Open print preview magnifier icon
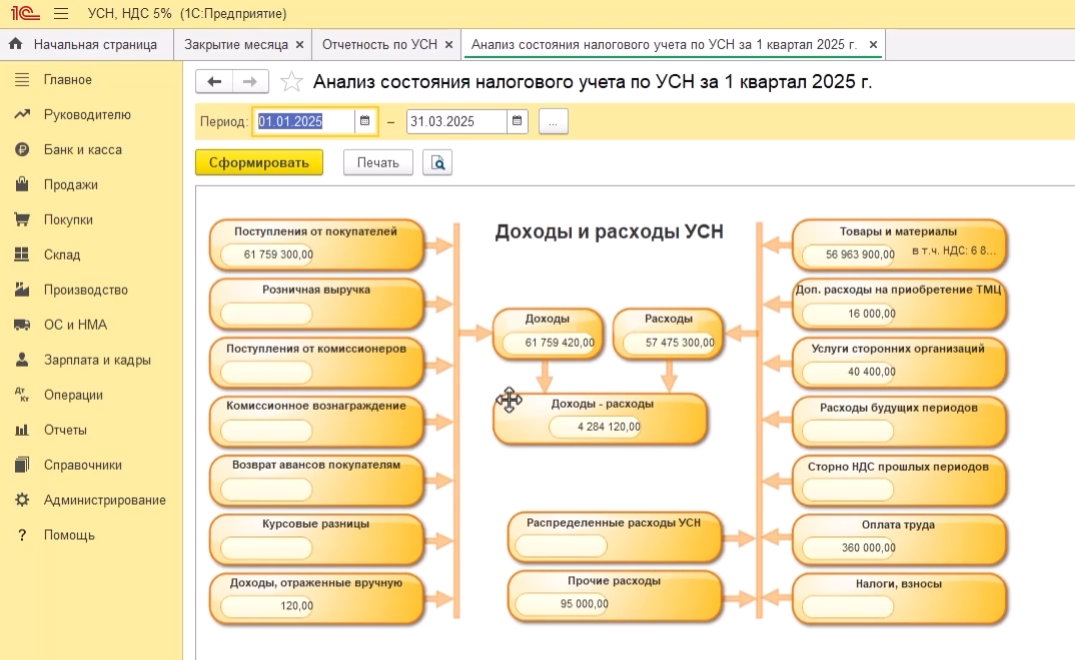 pos(437,163)
